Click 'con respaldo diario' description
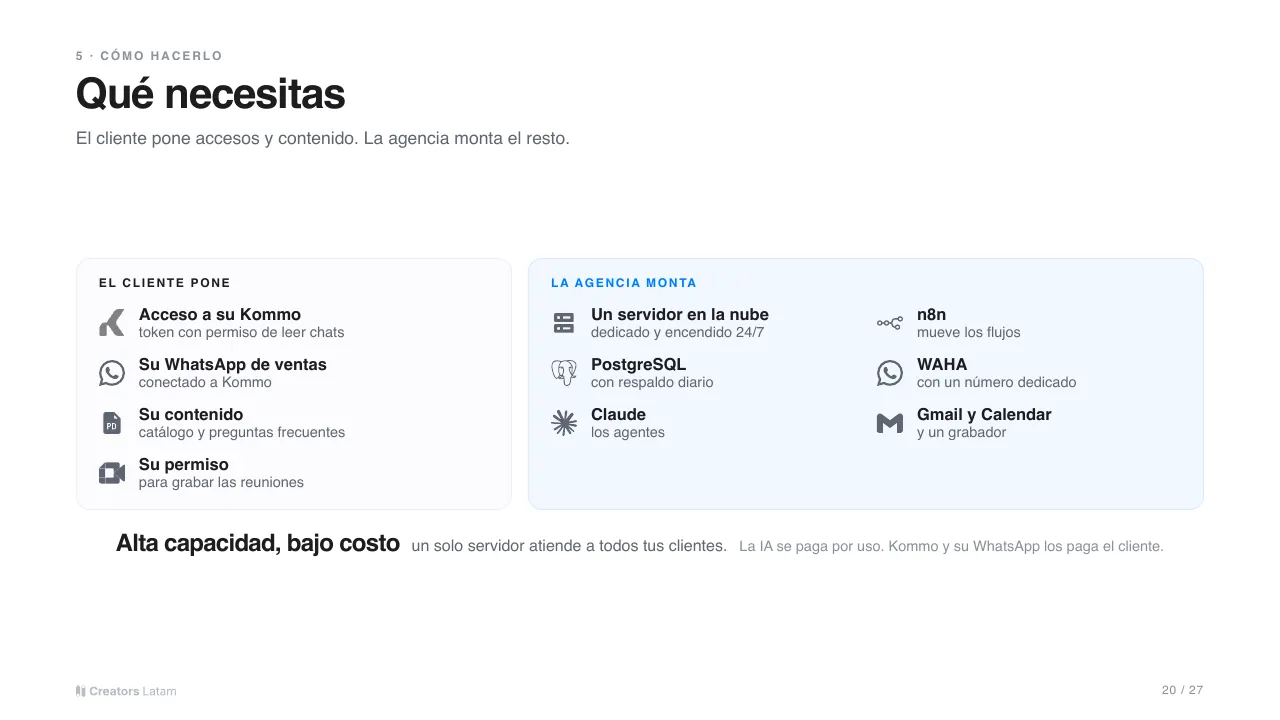This screenshot has width=1280, height=720. (652, 382)
